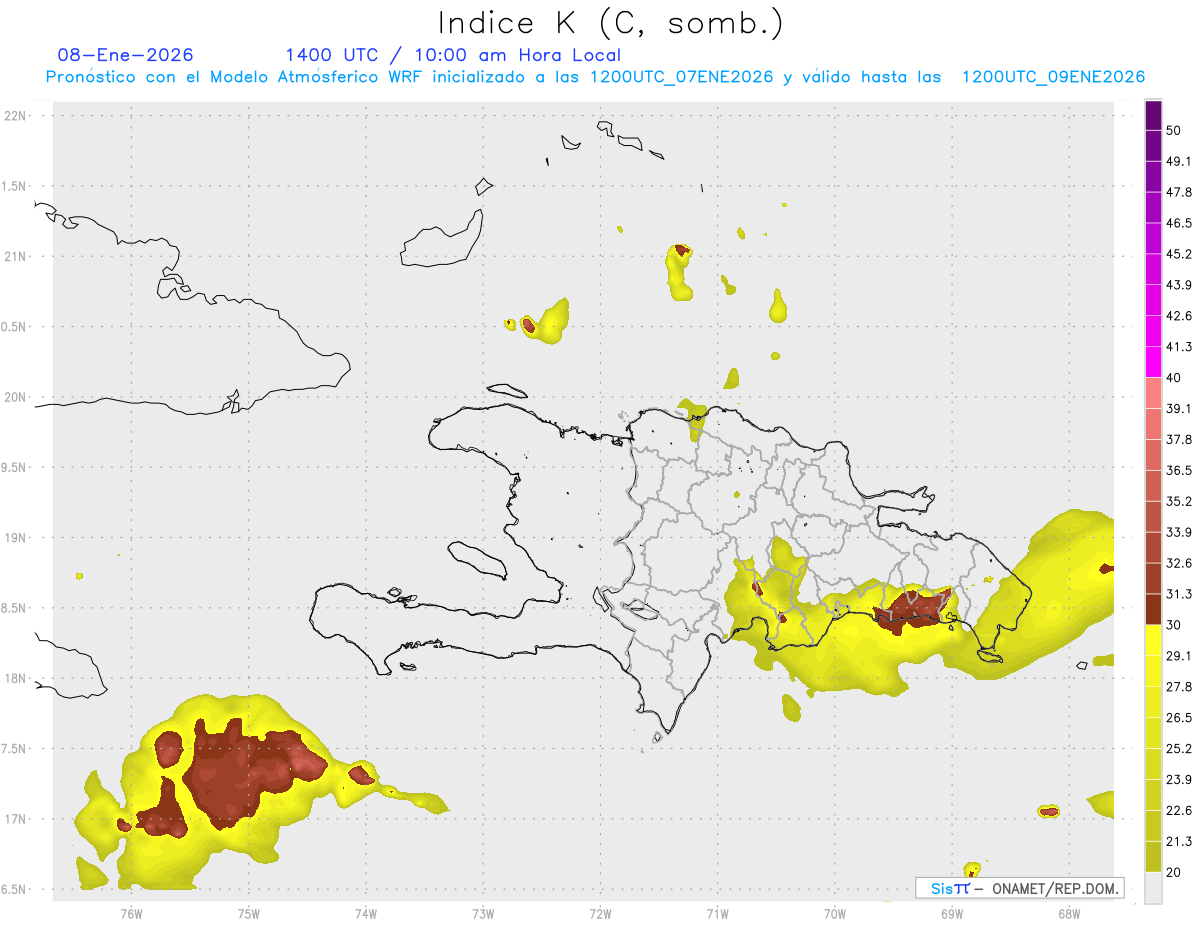This screenshot has width=1200, height=927.
Task: Click '1400 UTC / 10:00 am Hora Local'
Action: pos(453,55)
